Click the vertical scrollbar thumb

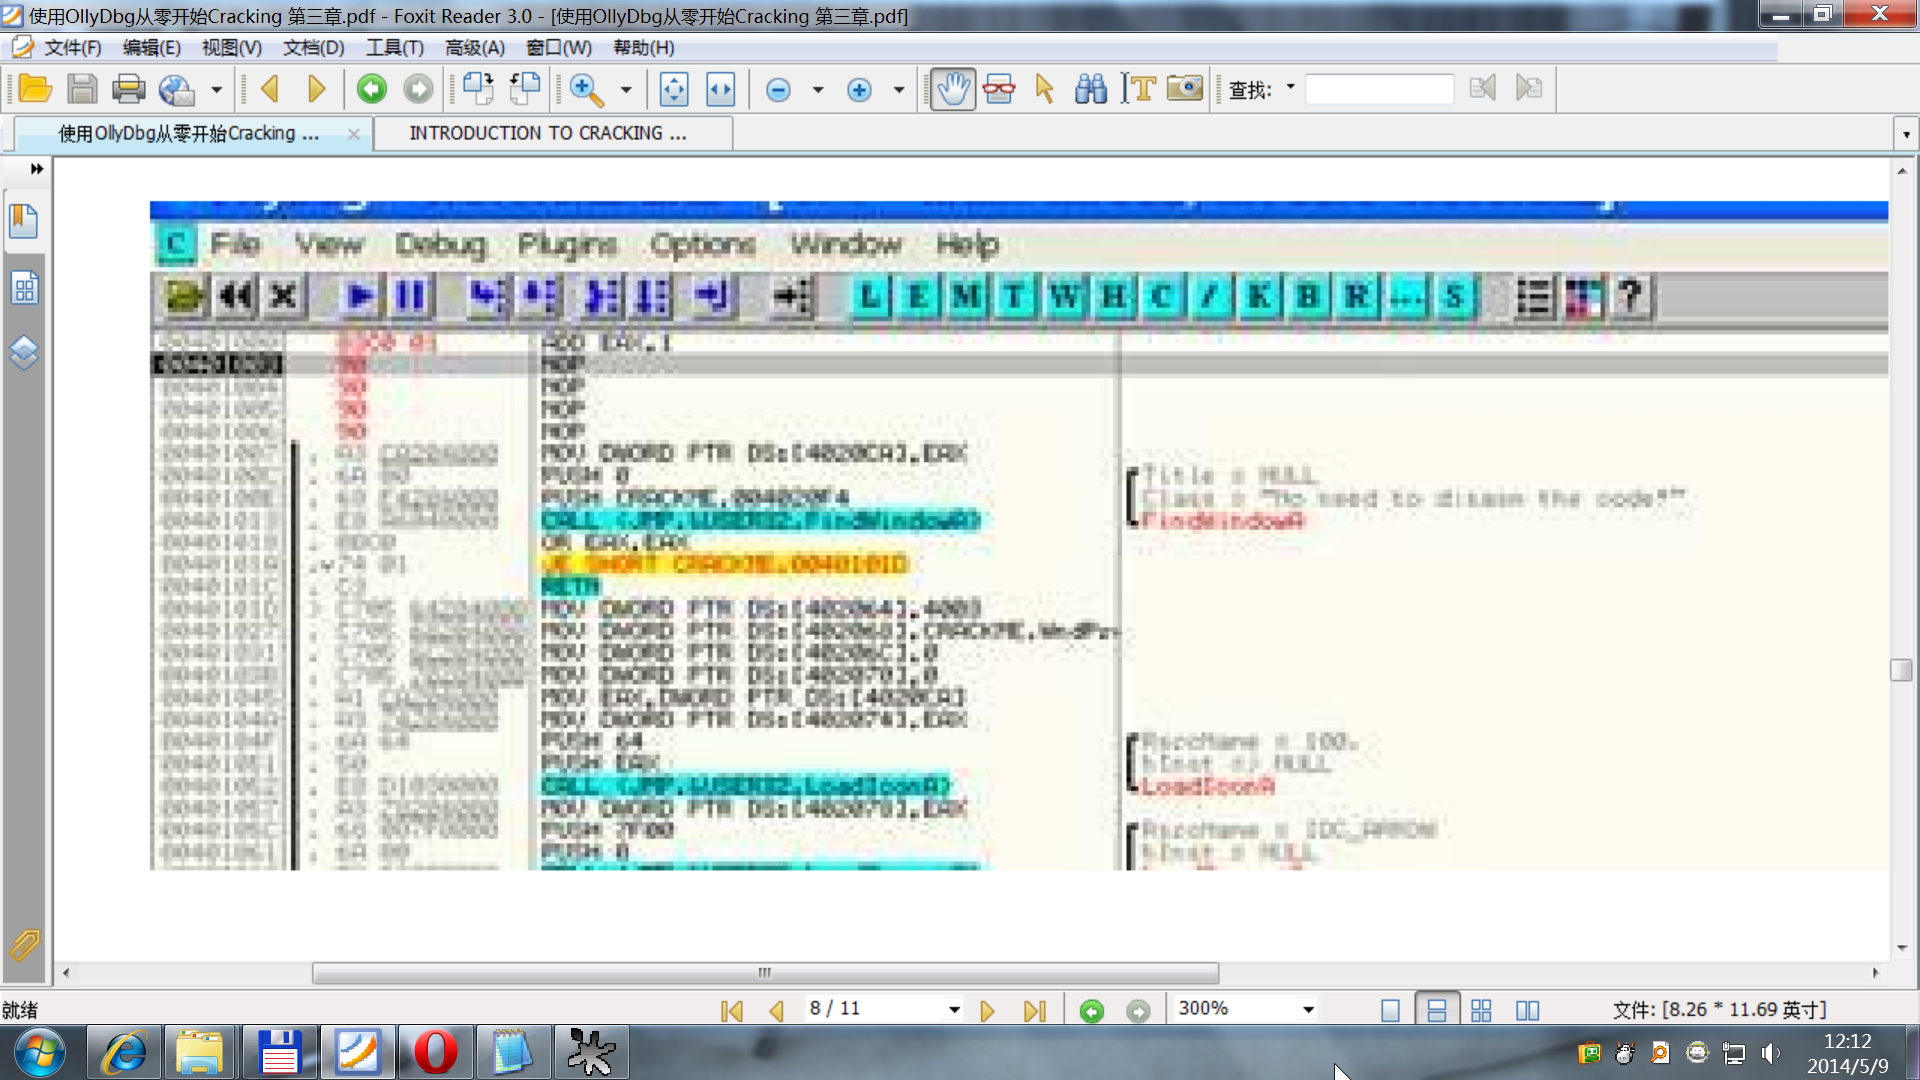coord(1901,669)
